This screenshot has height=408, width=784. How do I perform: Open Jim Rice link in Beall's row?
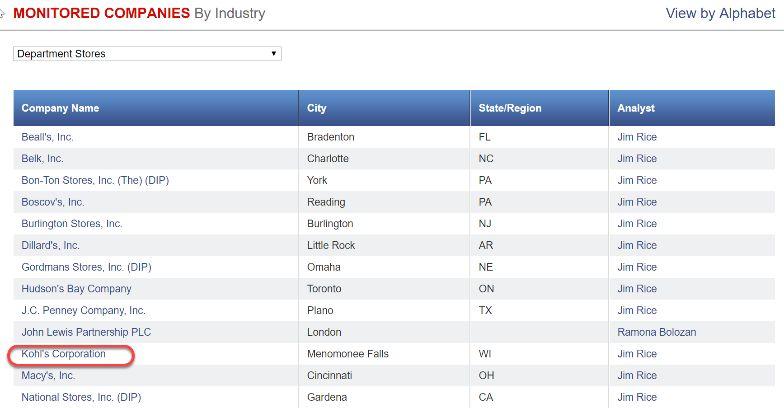coord(637,137)
